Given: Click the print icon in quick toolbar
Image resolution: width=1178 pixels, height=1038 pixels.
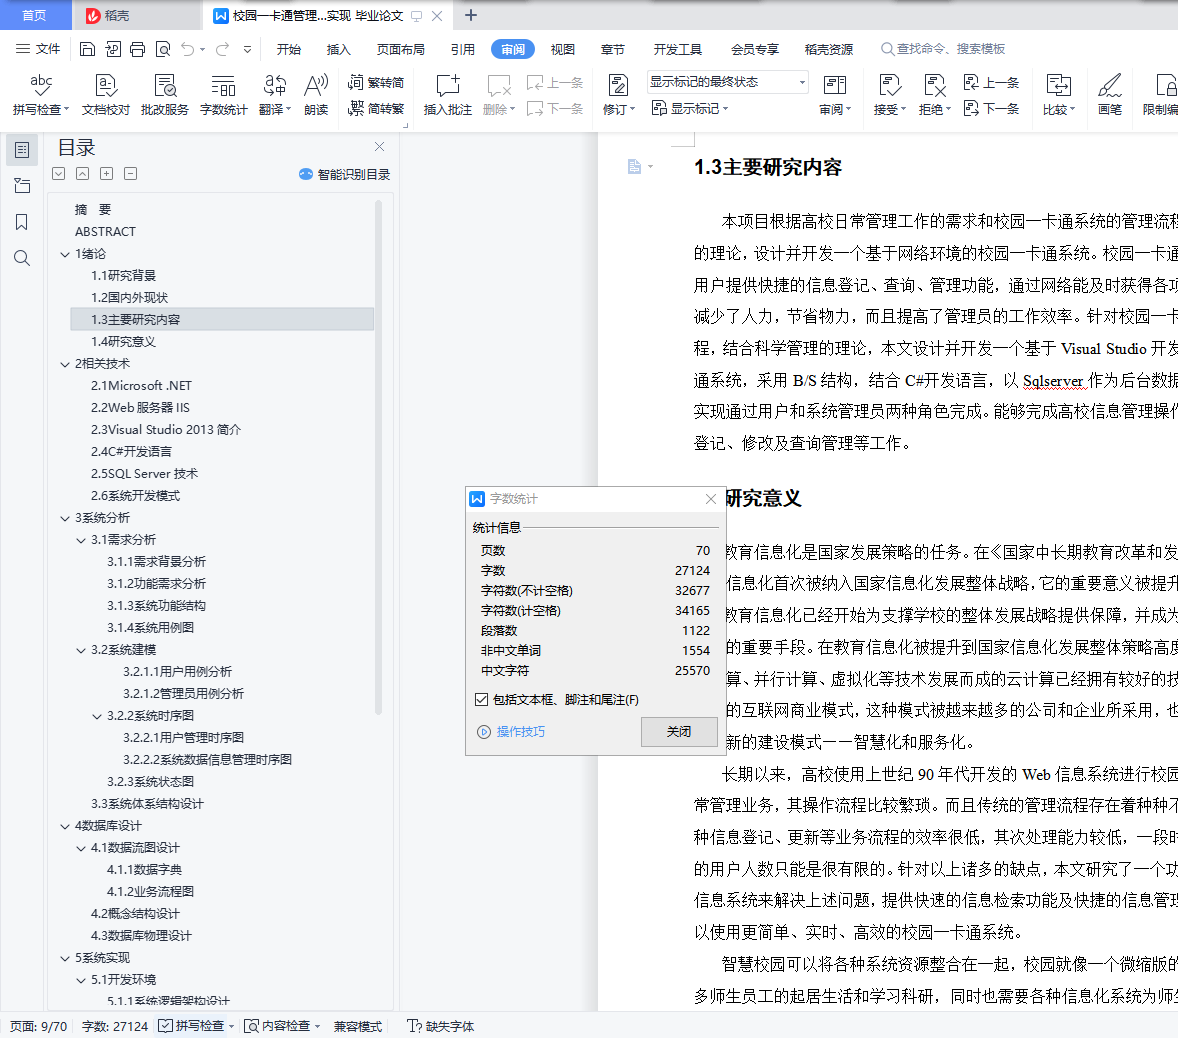Looking at the screenshot, I should tap(137, 49).
